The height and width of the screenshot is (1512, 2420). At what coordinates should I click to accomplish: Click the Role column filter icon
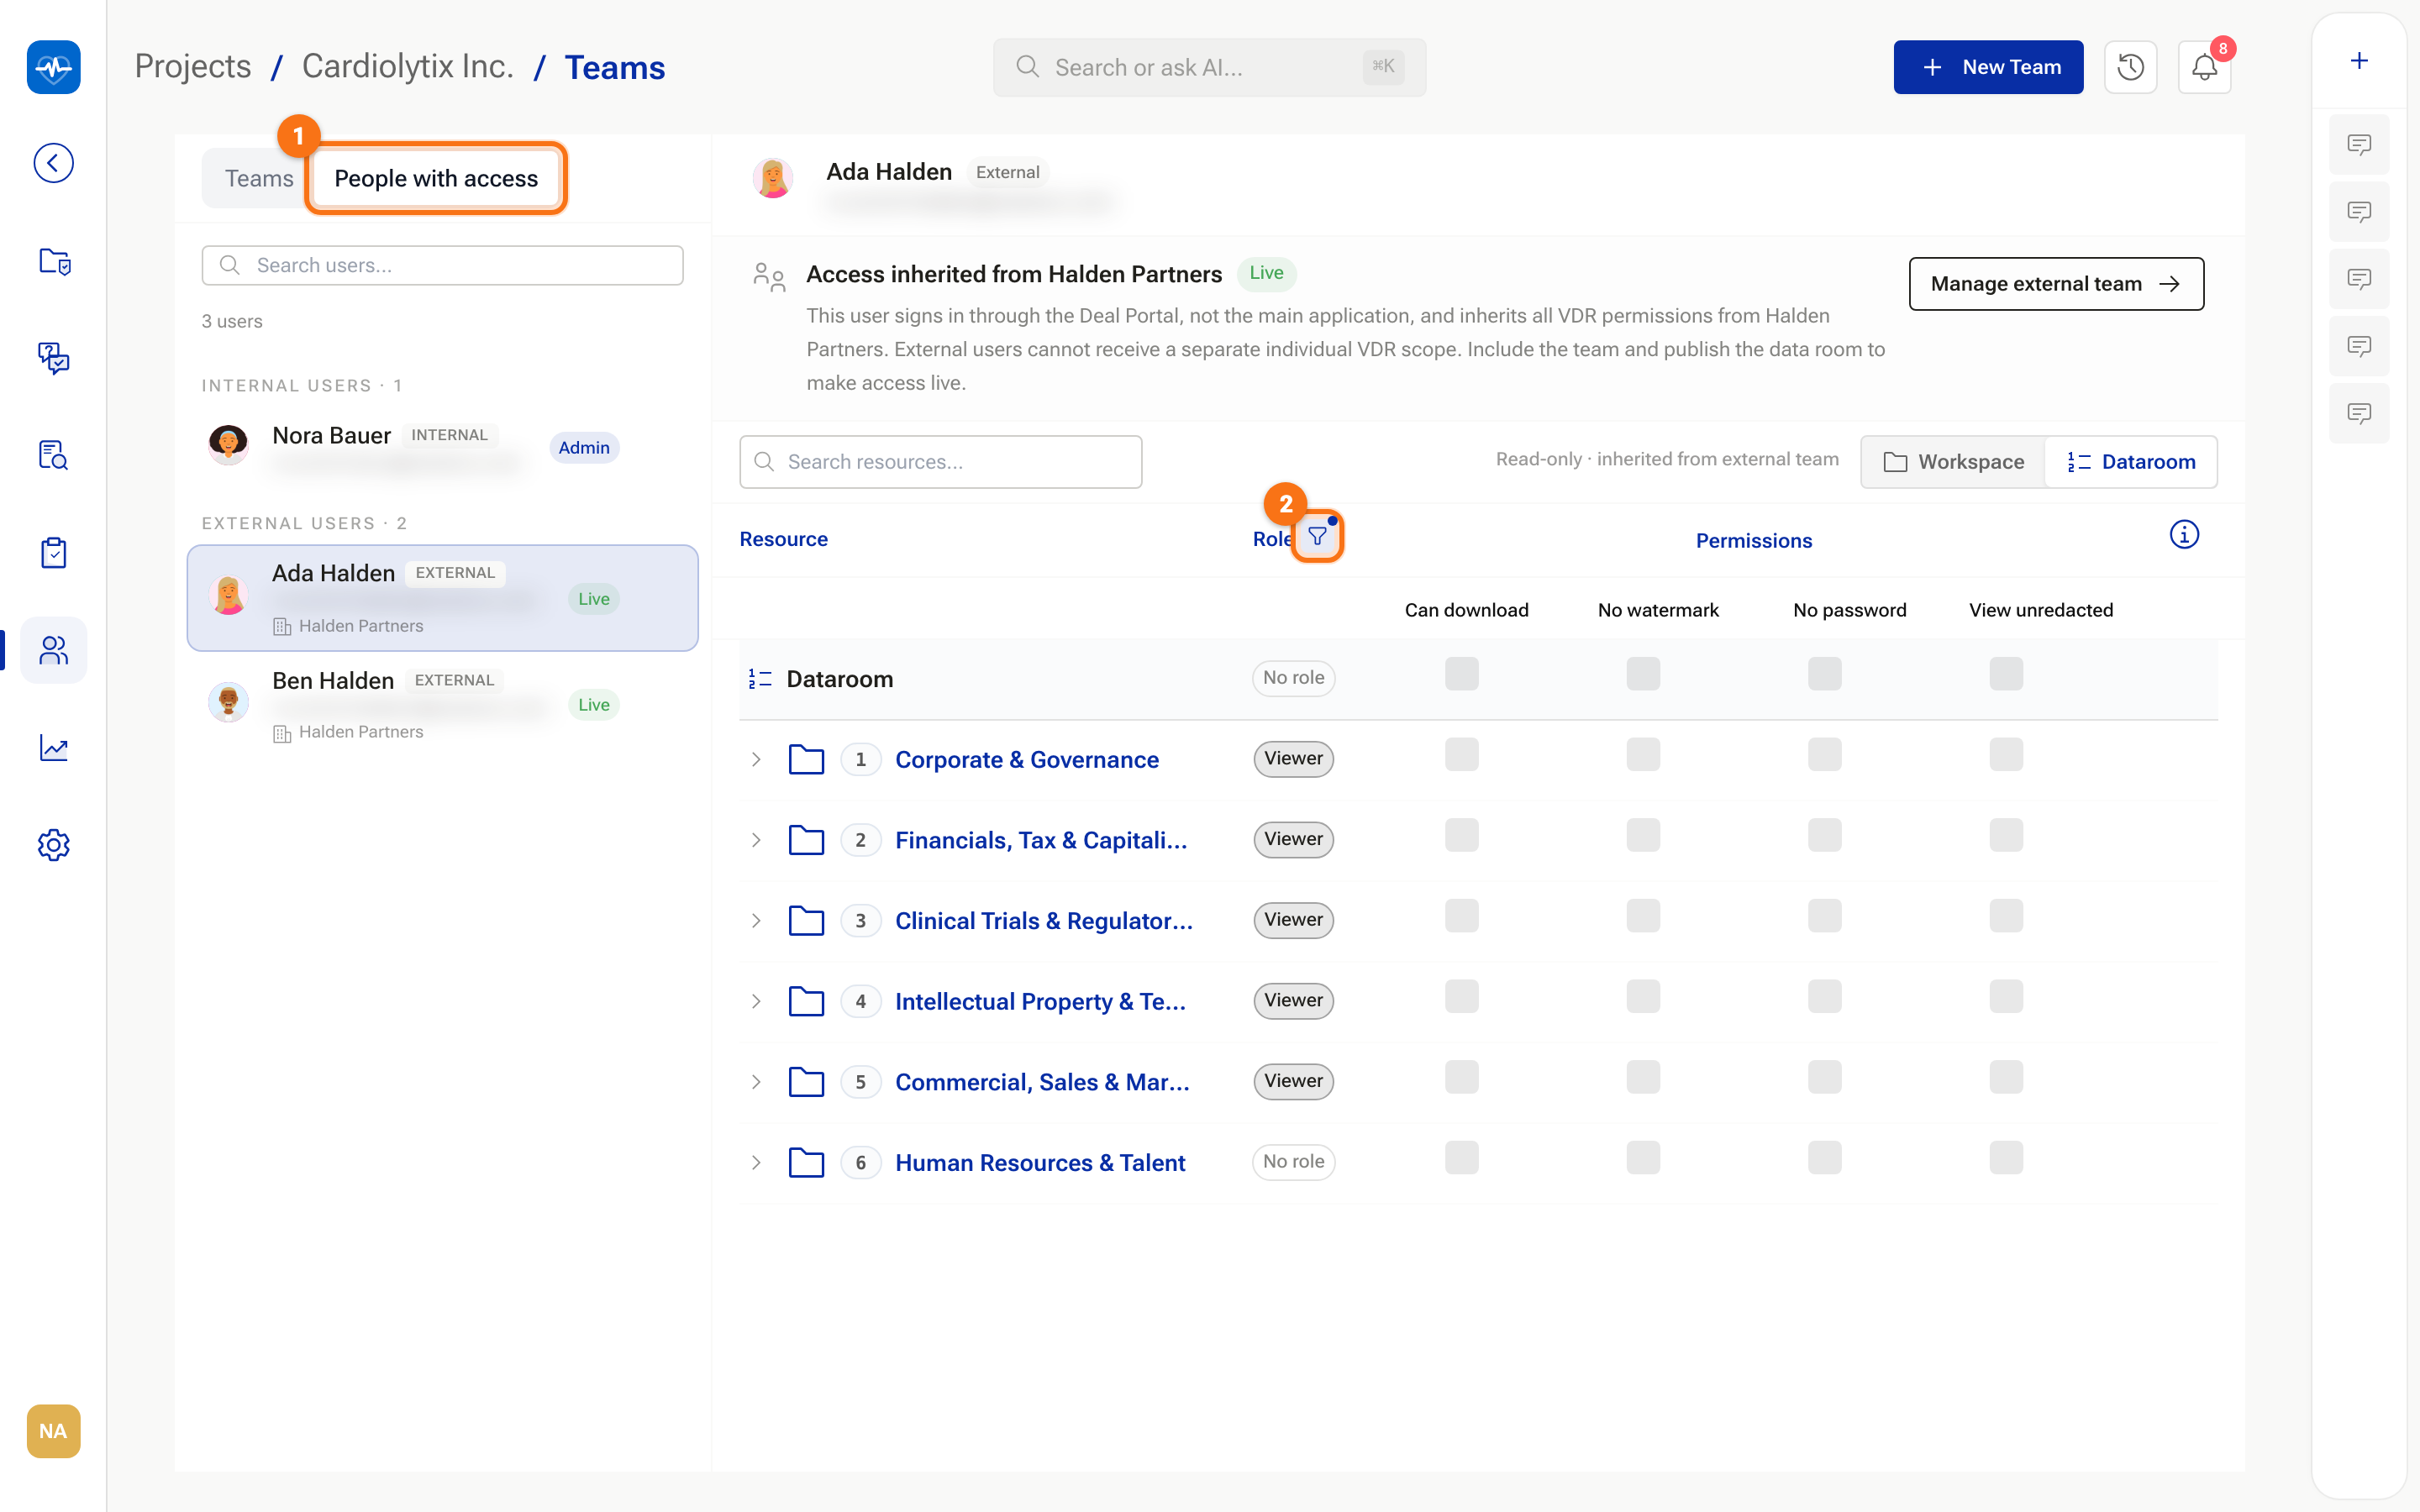pyautogui.click(x=1318, y=537)
